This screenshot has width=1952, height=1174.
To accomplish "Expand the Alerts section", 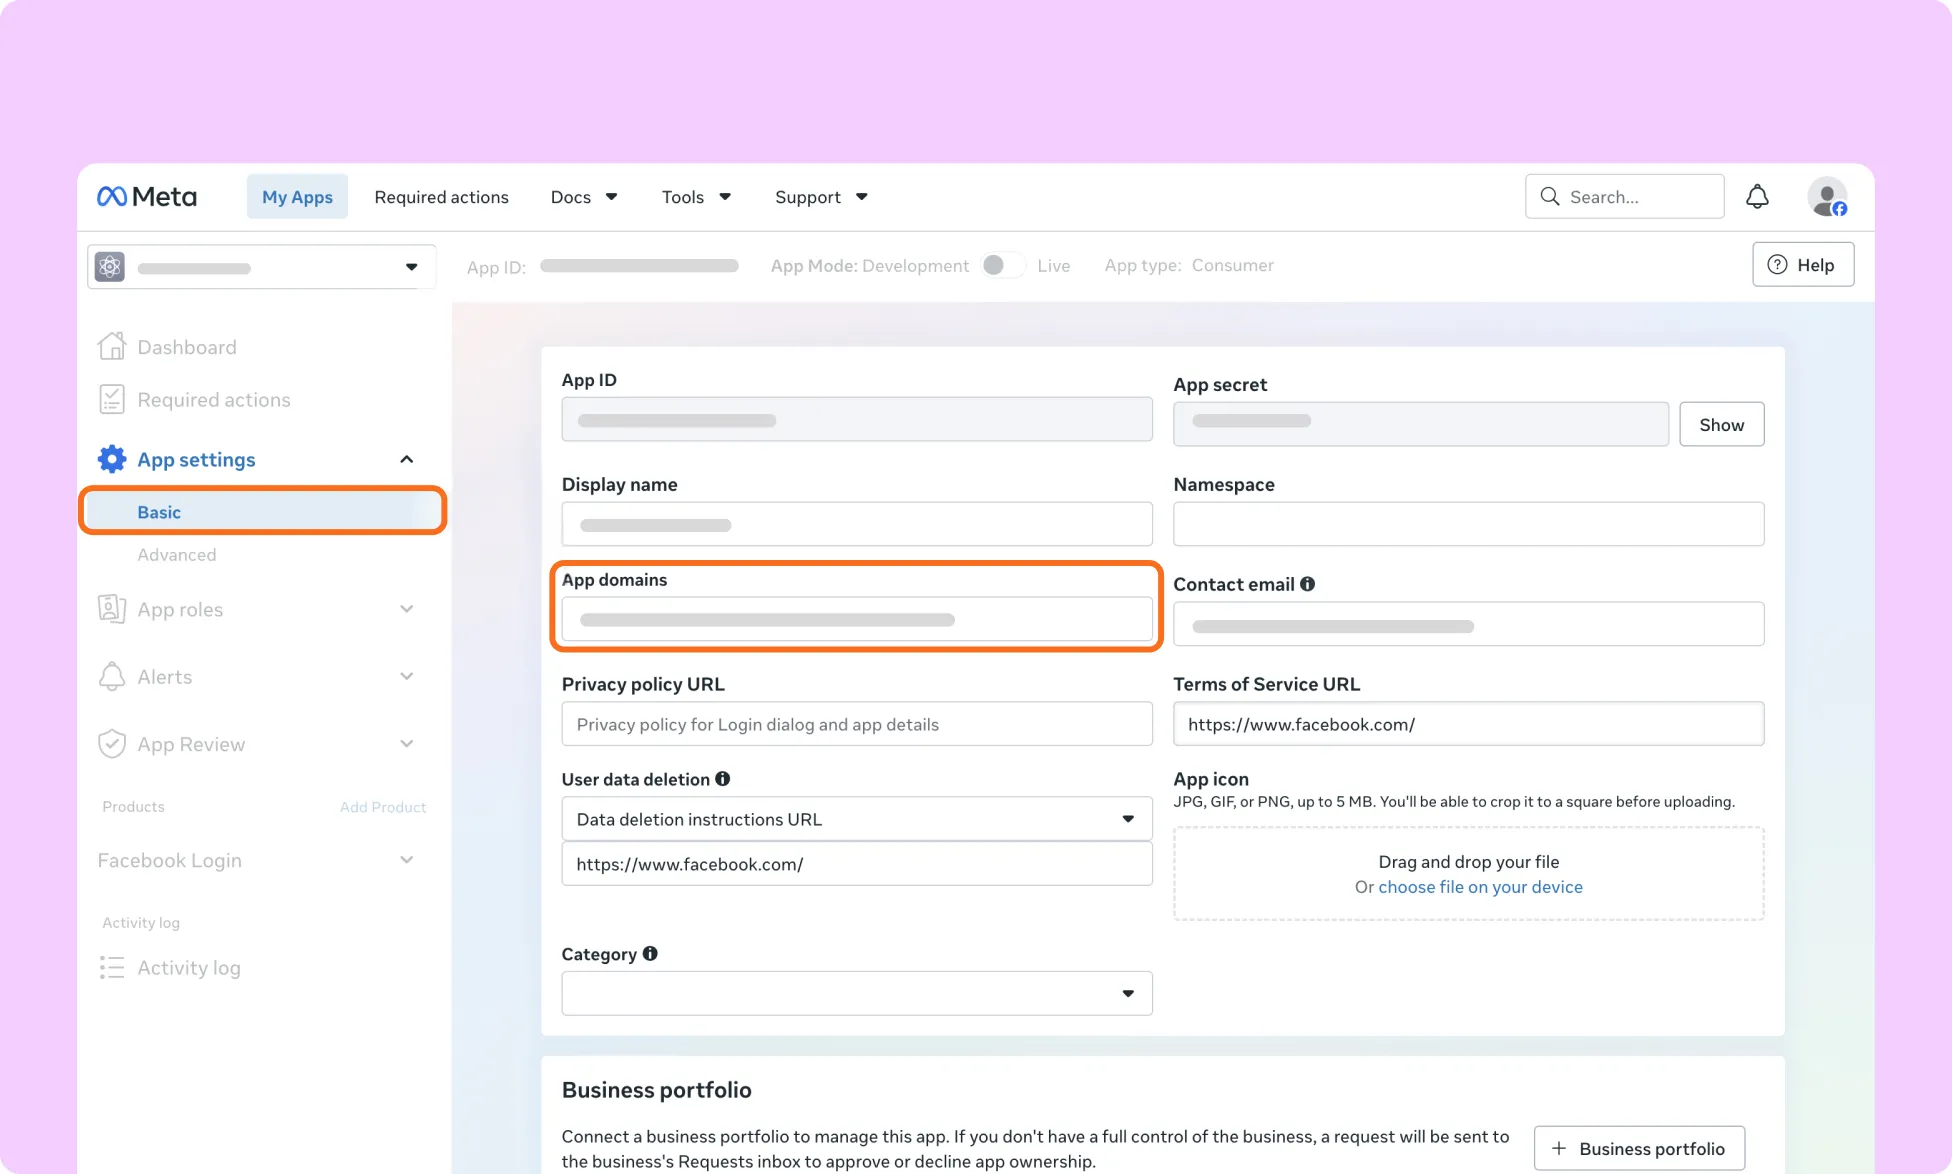I will pyautogui.click(x=407, y=676).
